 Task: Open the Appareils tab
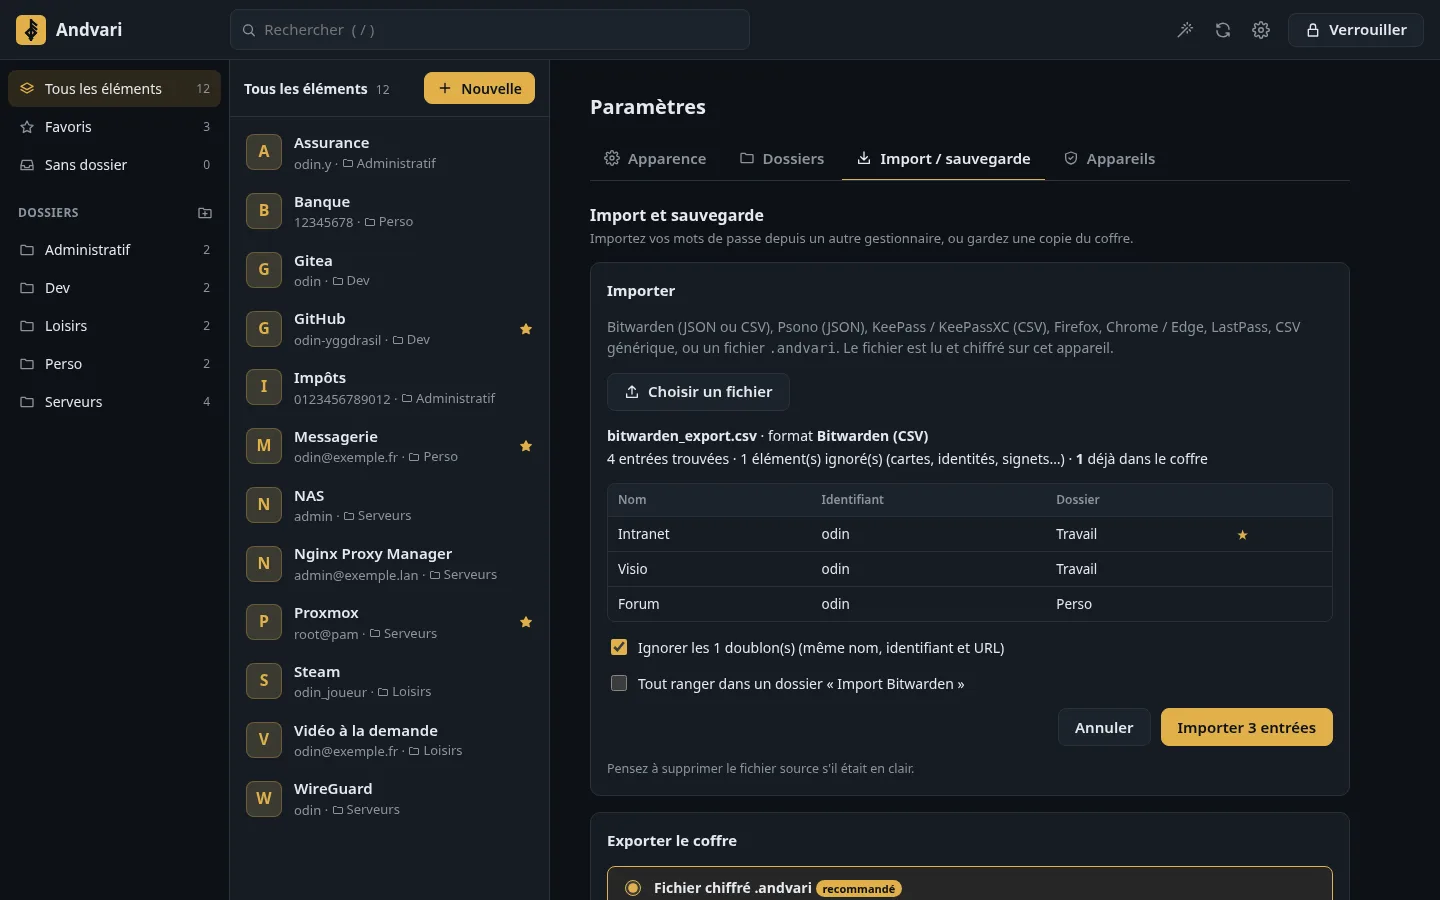[1109, 159]
